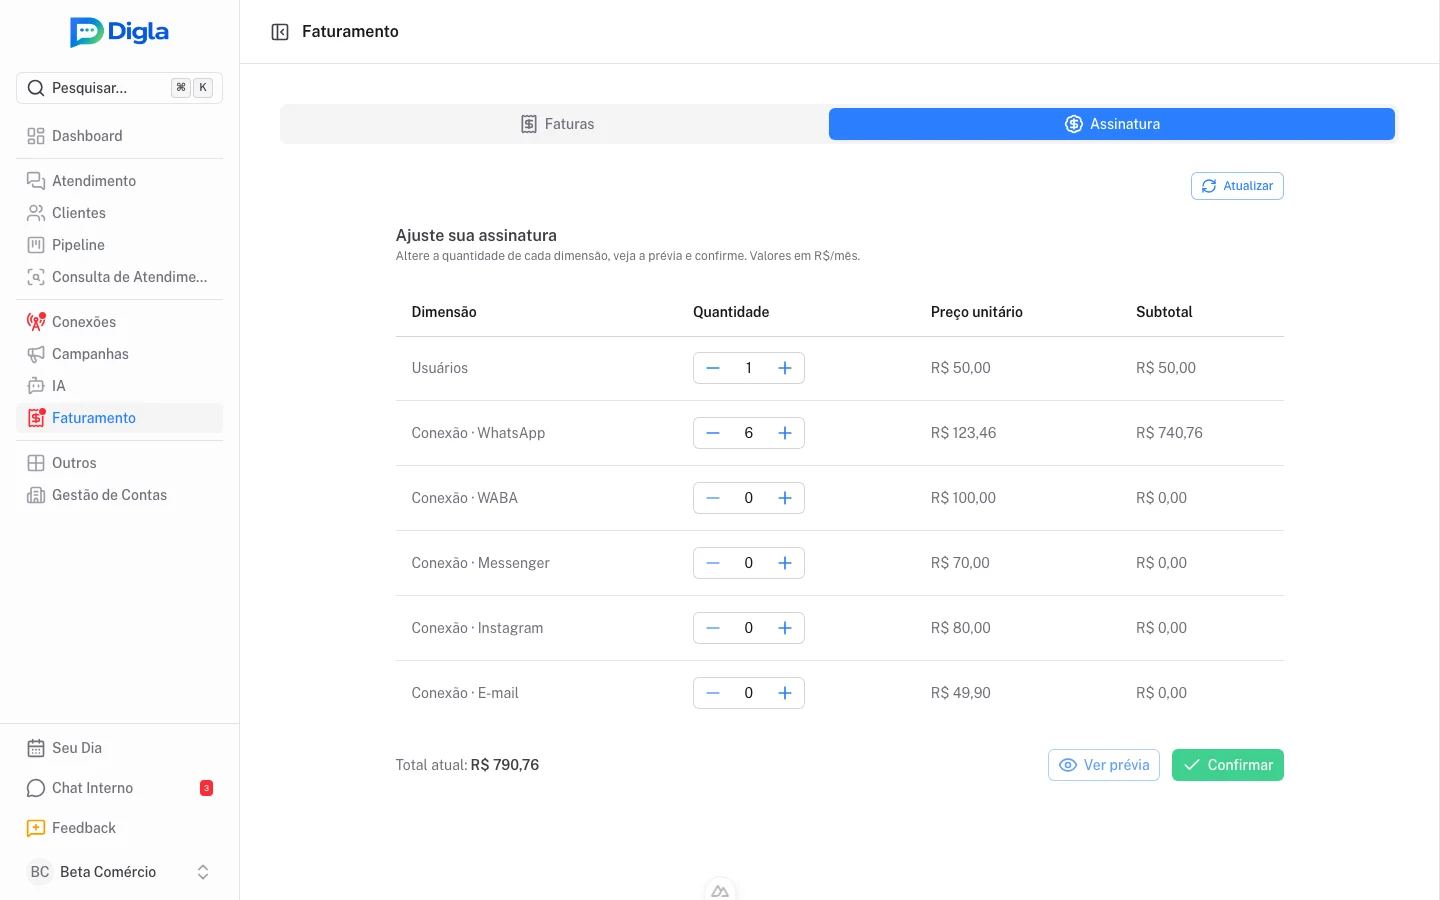The width and height of the screenshot is (1440, 900).
Task: Increase Conexão WhatsApp quantity
Action: [x=785, y=433]
